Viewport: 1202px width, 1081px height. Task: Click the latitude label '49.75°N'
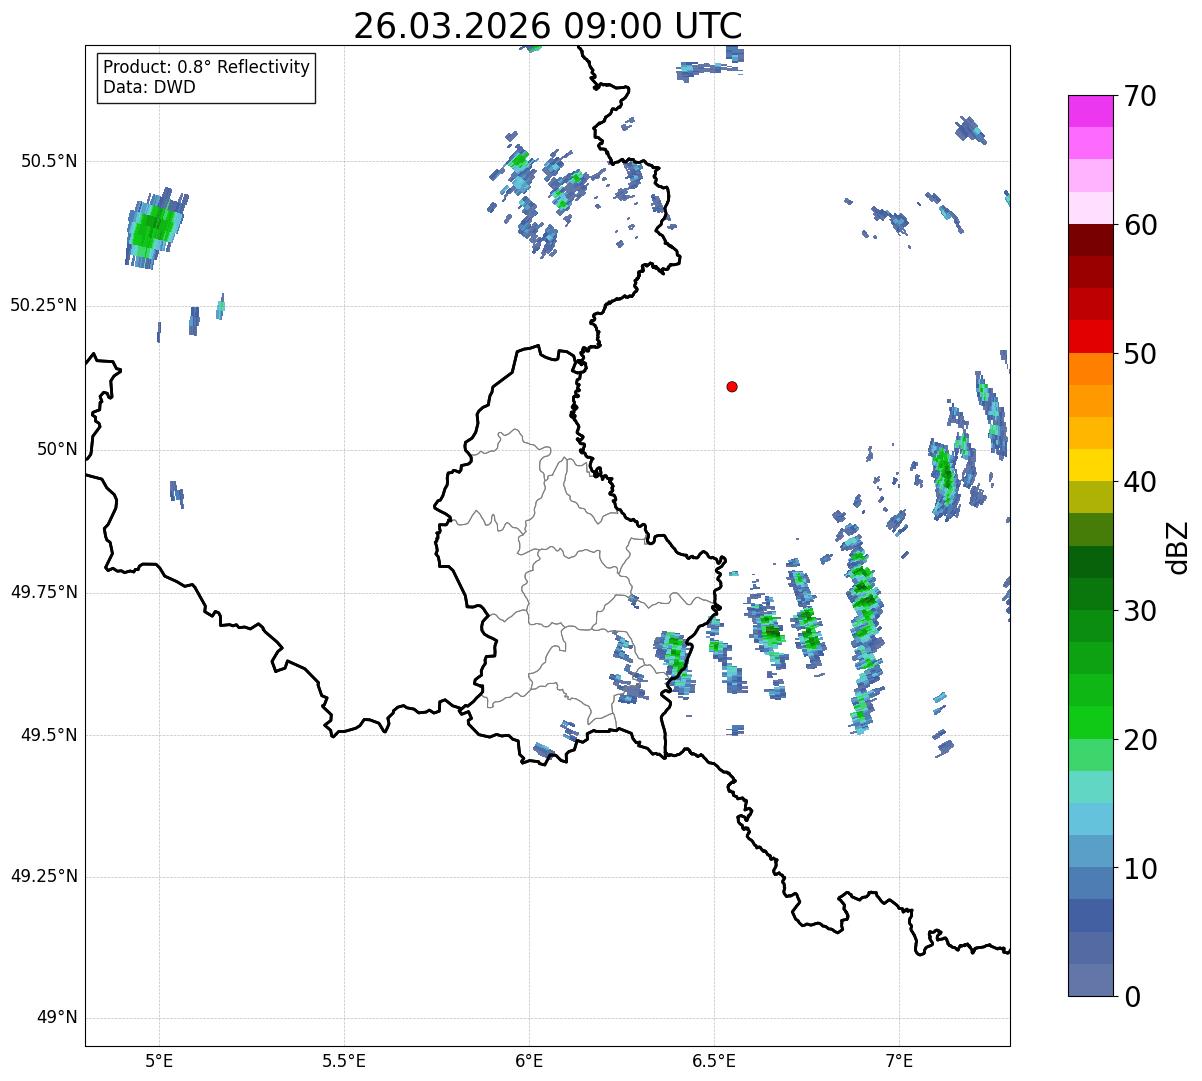point(44,592)
